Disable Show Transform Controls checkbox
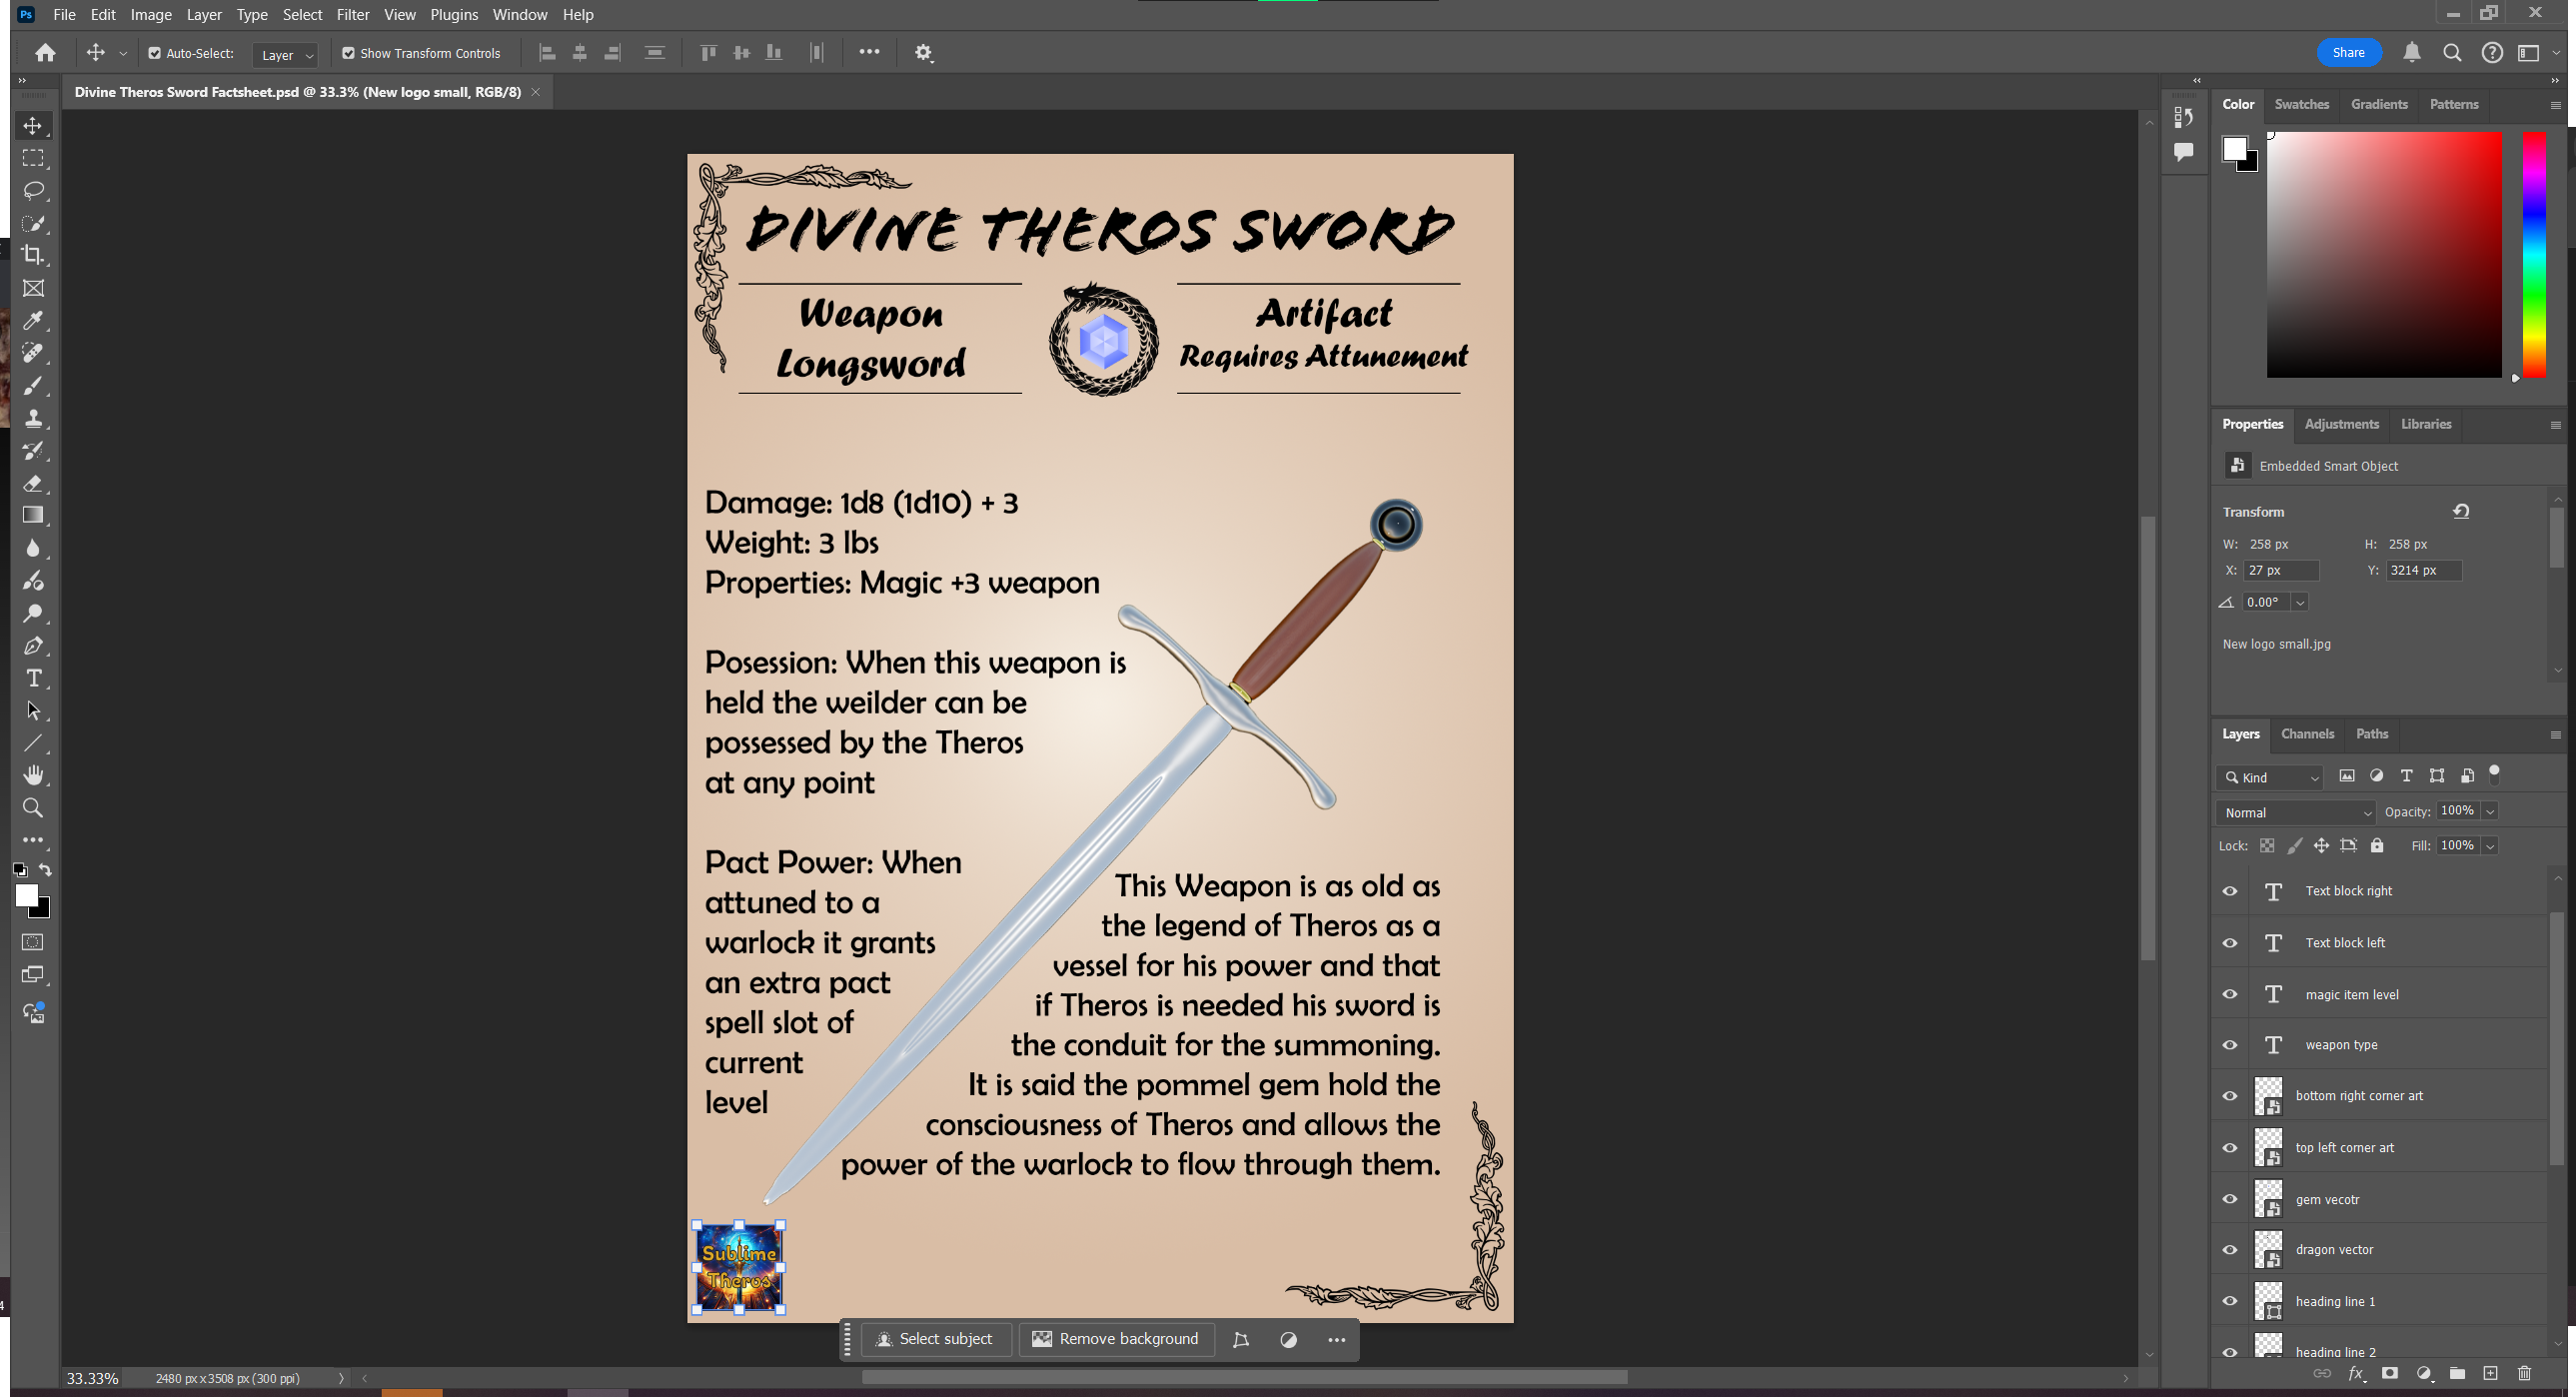Screen dimensions: 2576x1397 (x=348, y=54)
